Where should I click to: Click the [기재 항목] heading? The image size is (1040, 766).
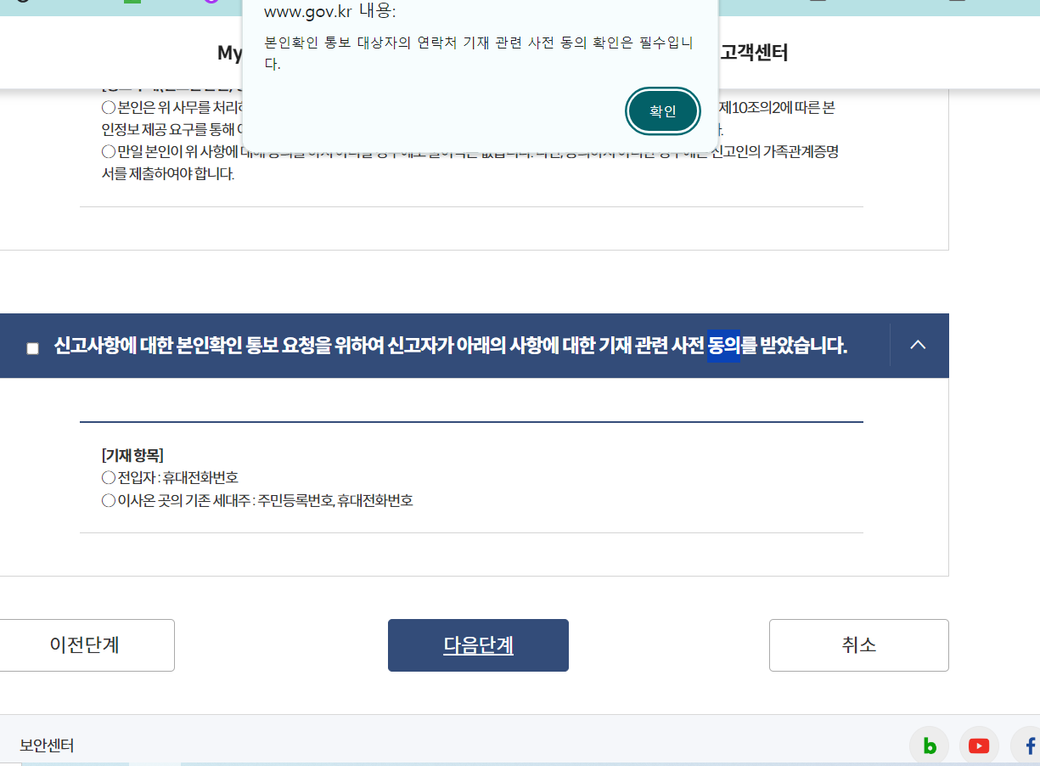[x=132, y=455]
